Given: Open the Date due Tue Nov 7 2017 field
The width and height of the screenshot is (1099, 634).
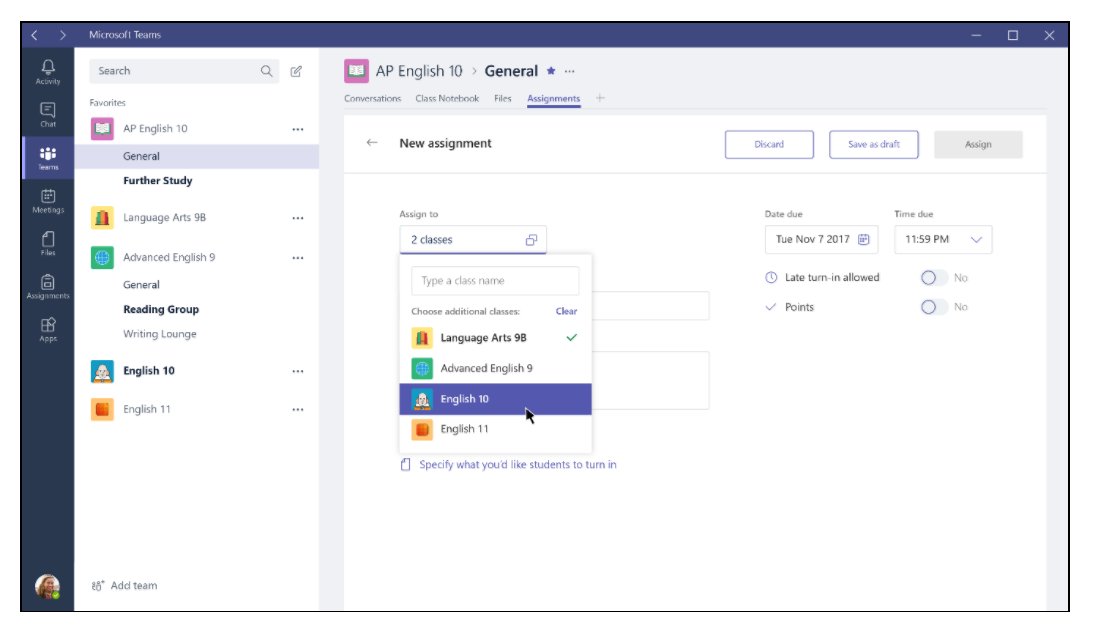Looking at the screenshot, I should click(x=821, y=240).
